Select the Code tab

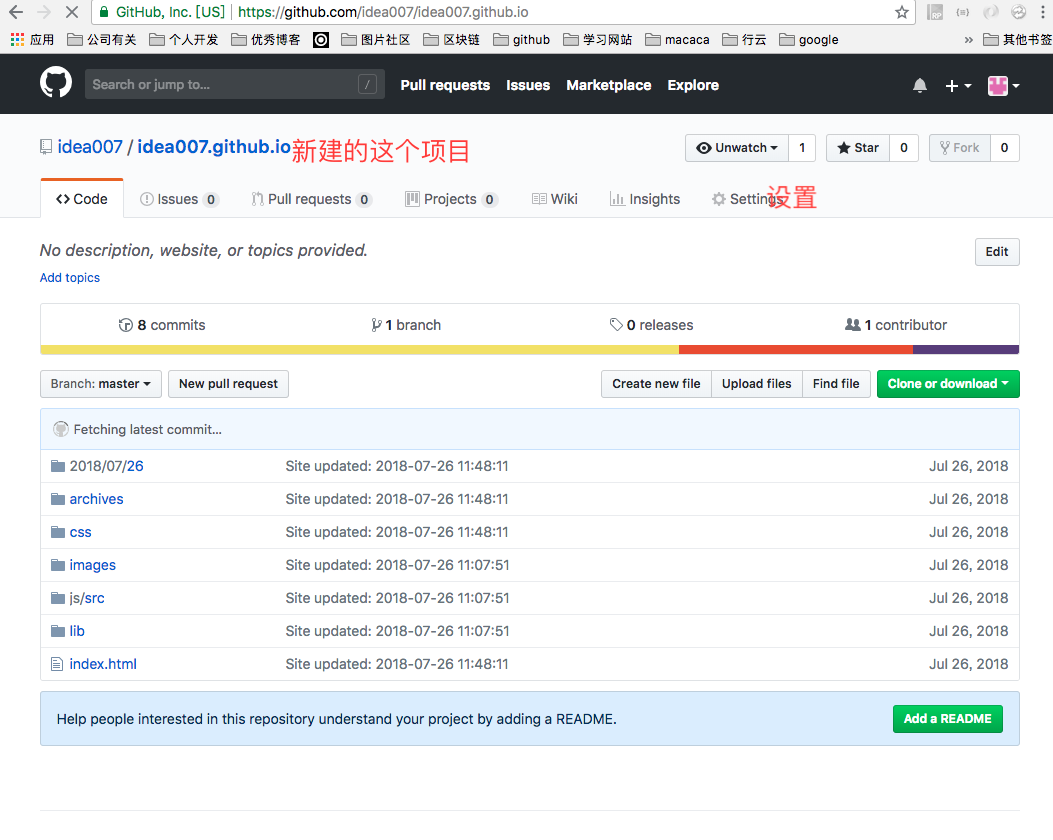click(82, 199)
